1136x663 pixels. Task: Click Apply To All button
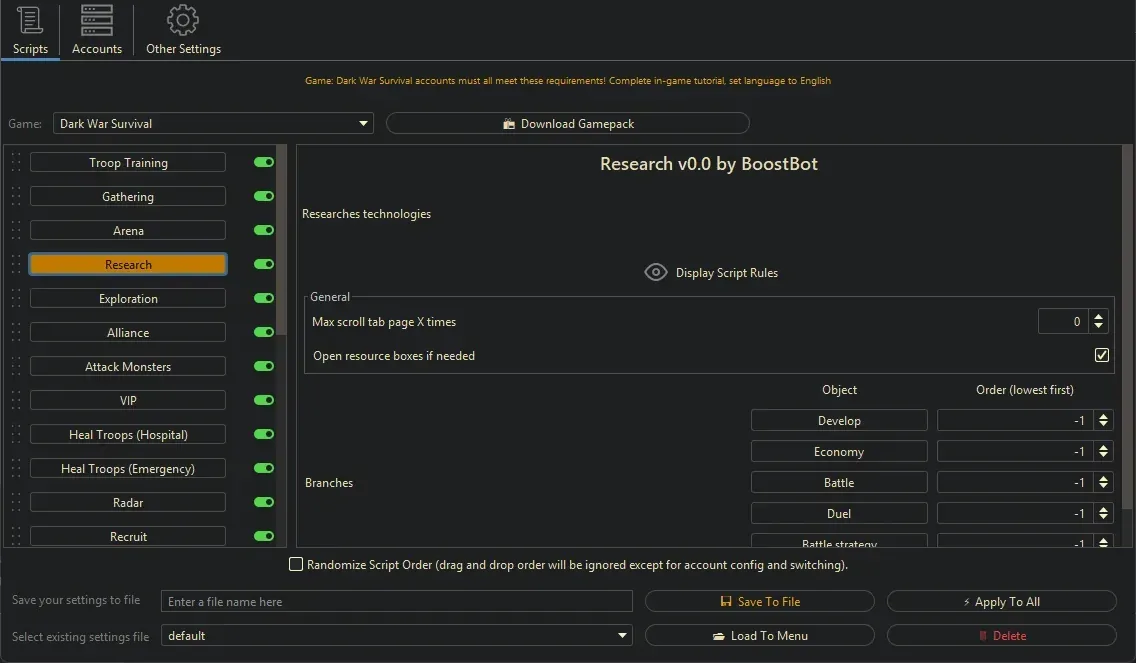[1001, 601]
